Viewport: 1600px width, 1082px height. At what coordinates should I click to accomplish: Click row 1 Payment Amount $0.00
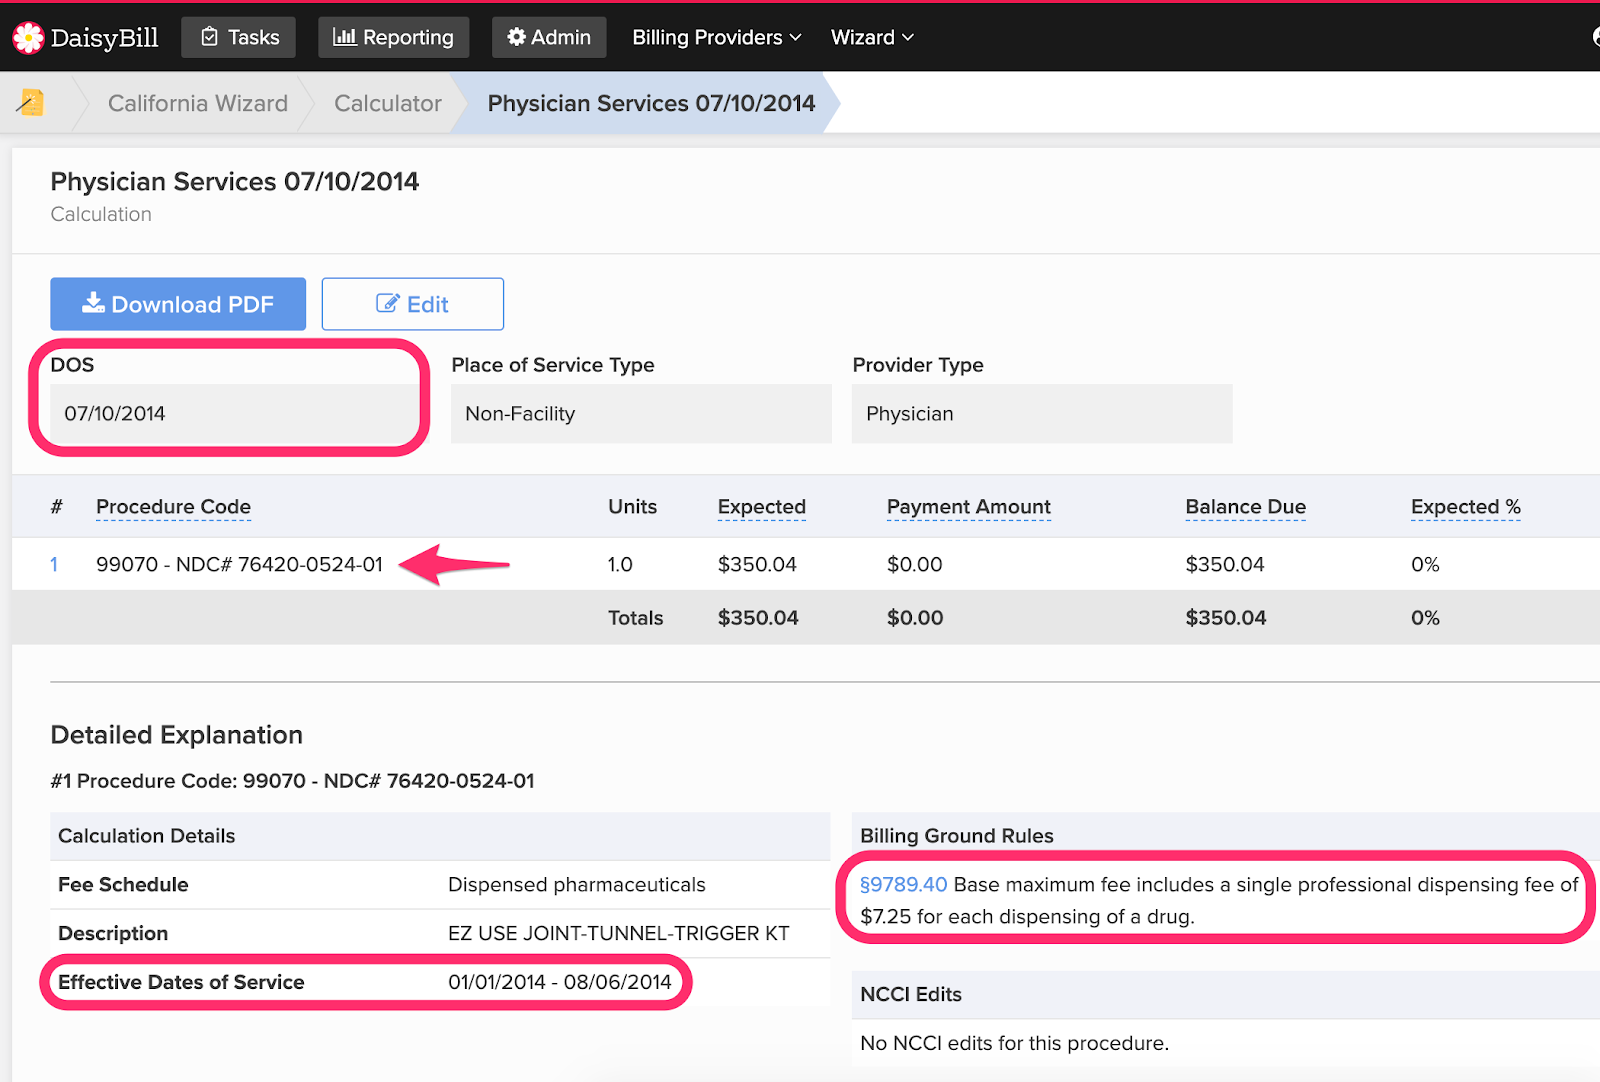point(914,564)
